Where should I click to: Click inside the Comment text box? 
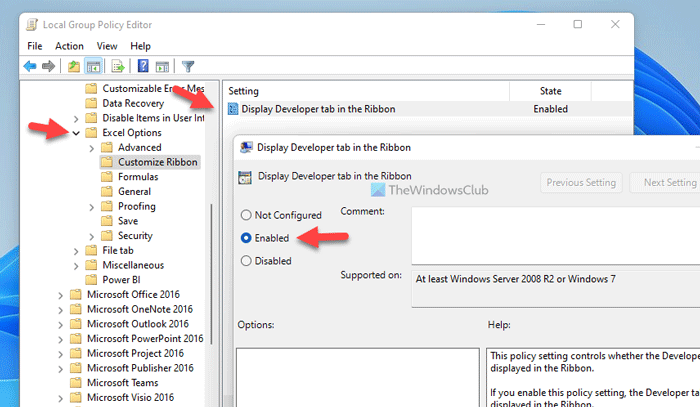[555, 235]
